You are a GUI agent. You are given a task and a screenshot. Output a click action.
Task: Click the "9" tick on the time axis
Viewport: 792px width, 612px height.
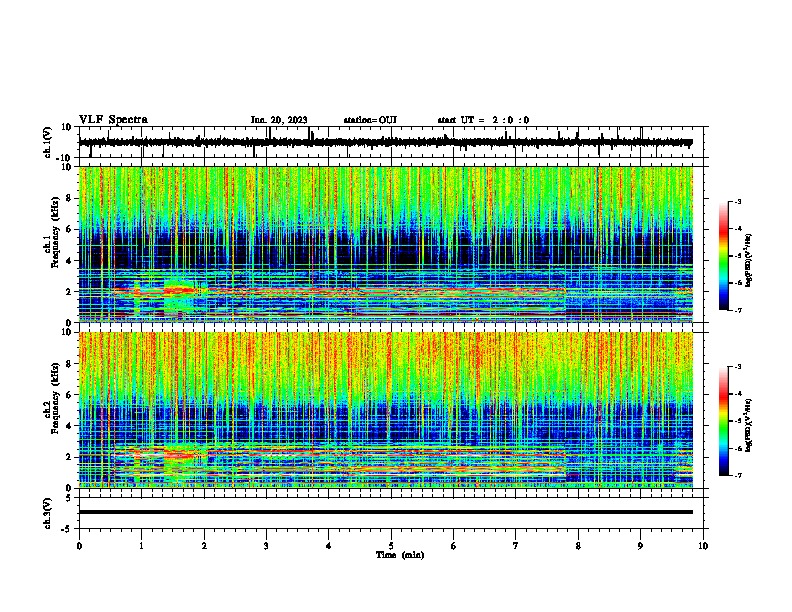(640, 546)
